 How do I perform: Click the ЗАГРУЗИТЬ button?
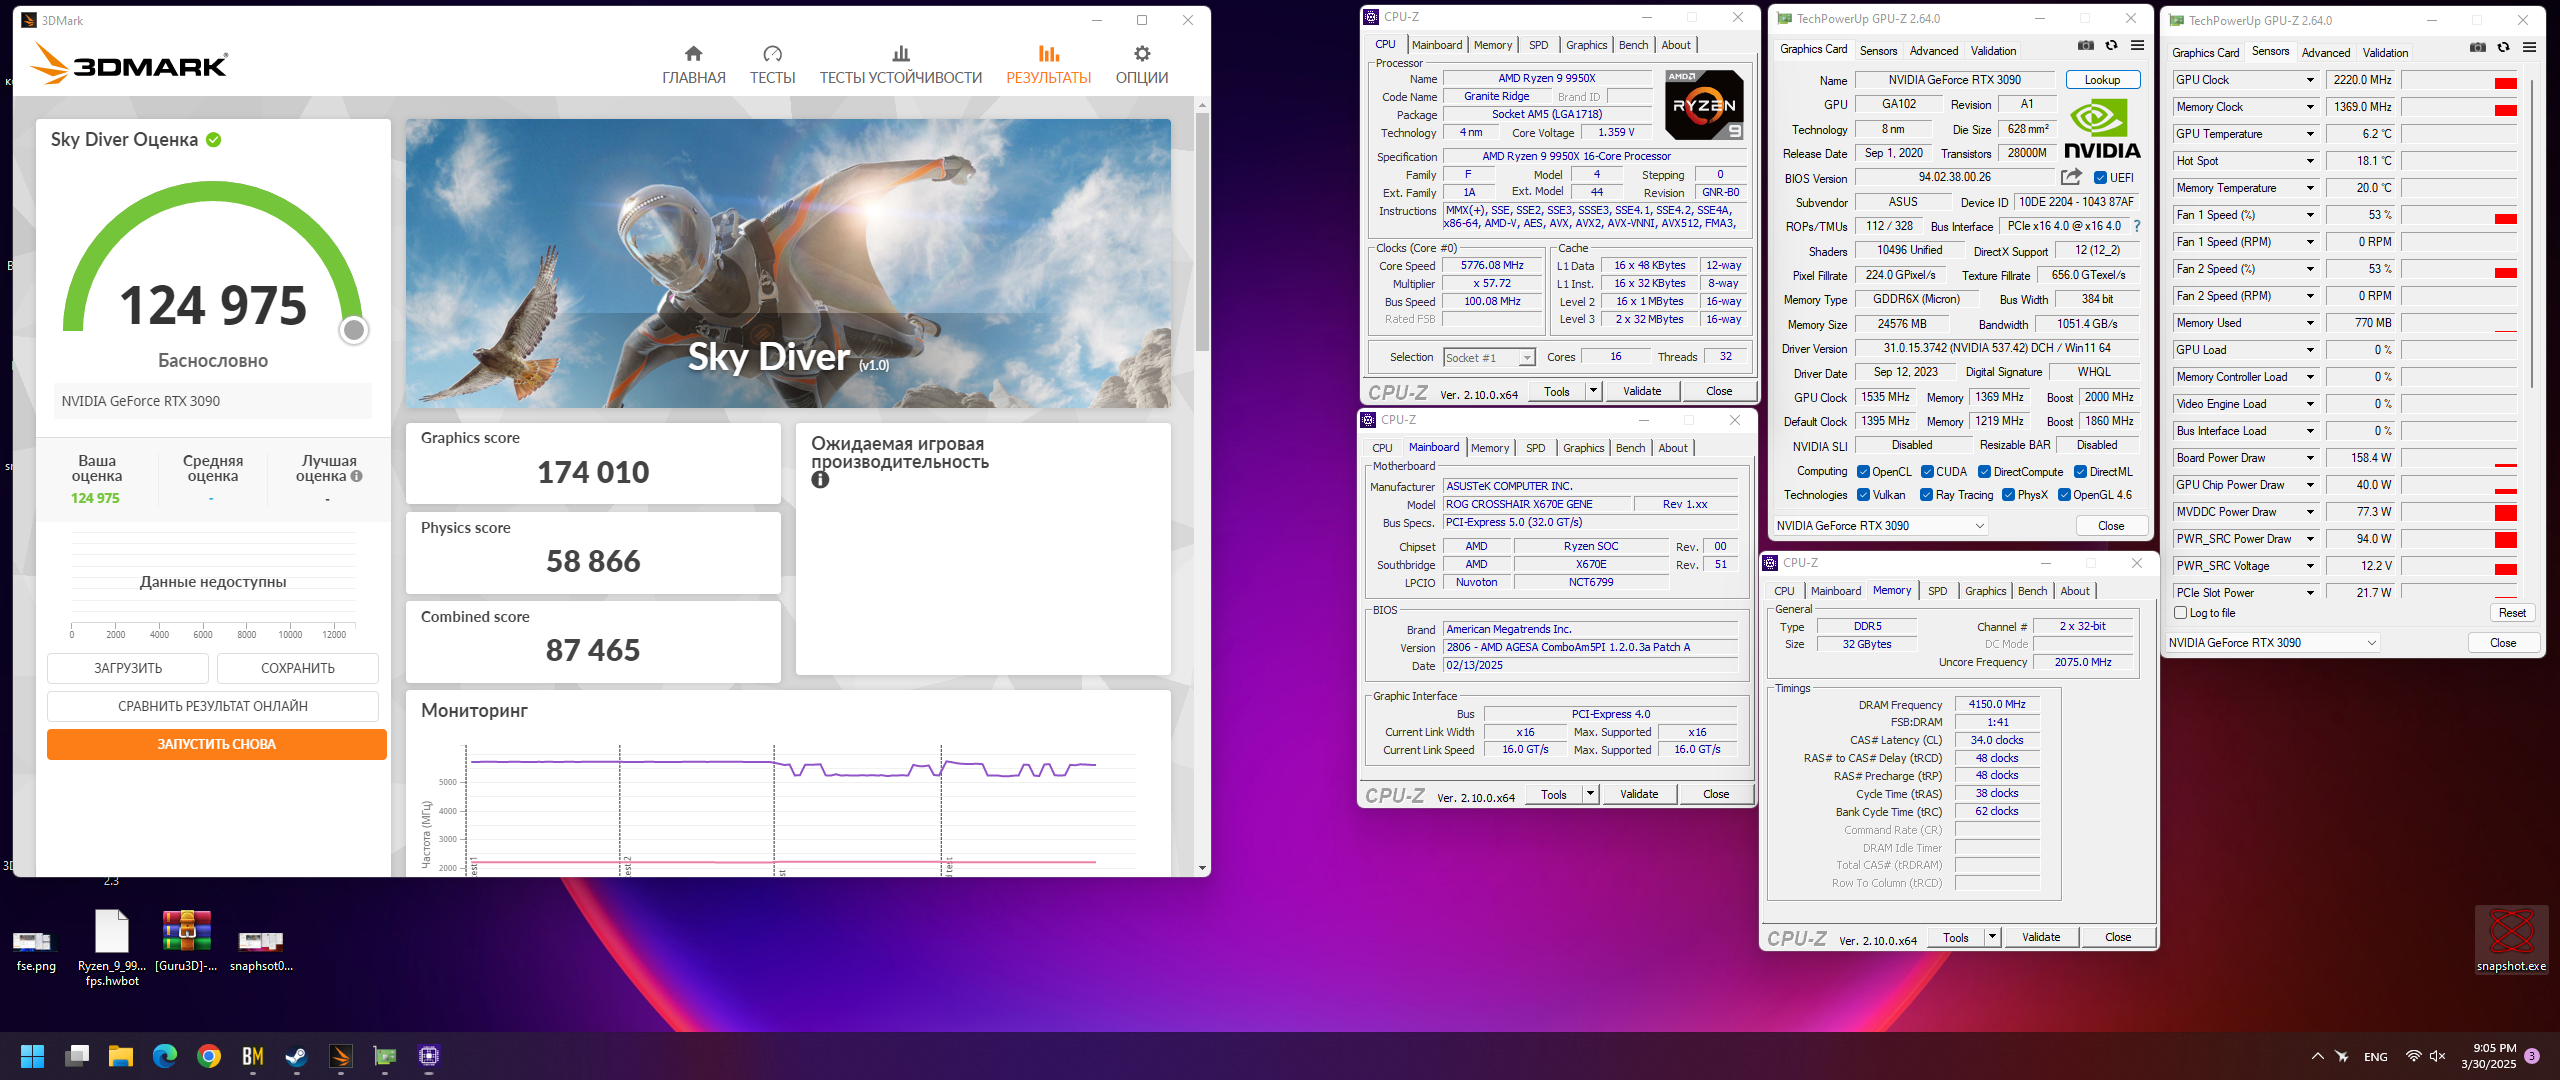(x=128, y=668)
